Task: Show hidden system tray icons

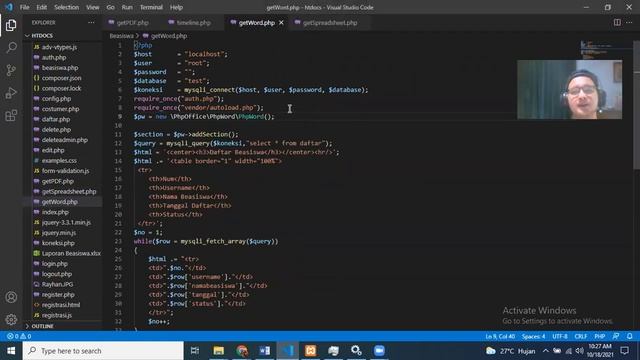Action: pos(545,351)
